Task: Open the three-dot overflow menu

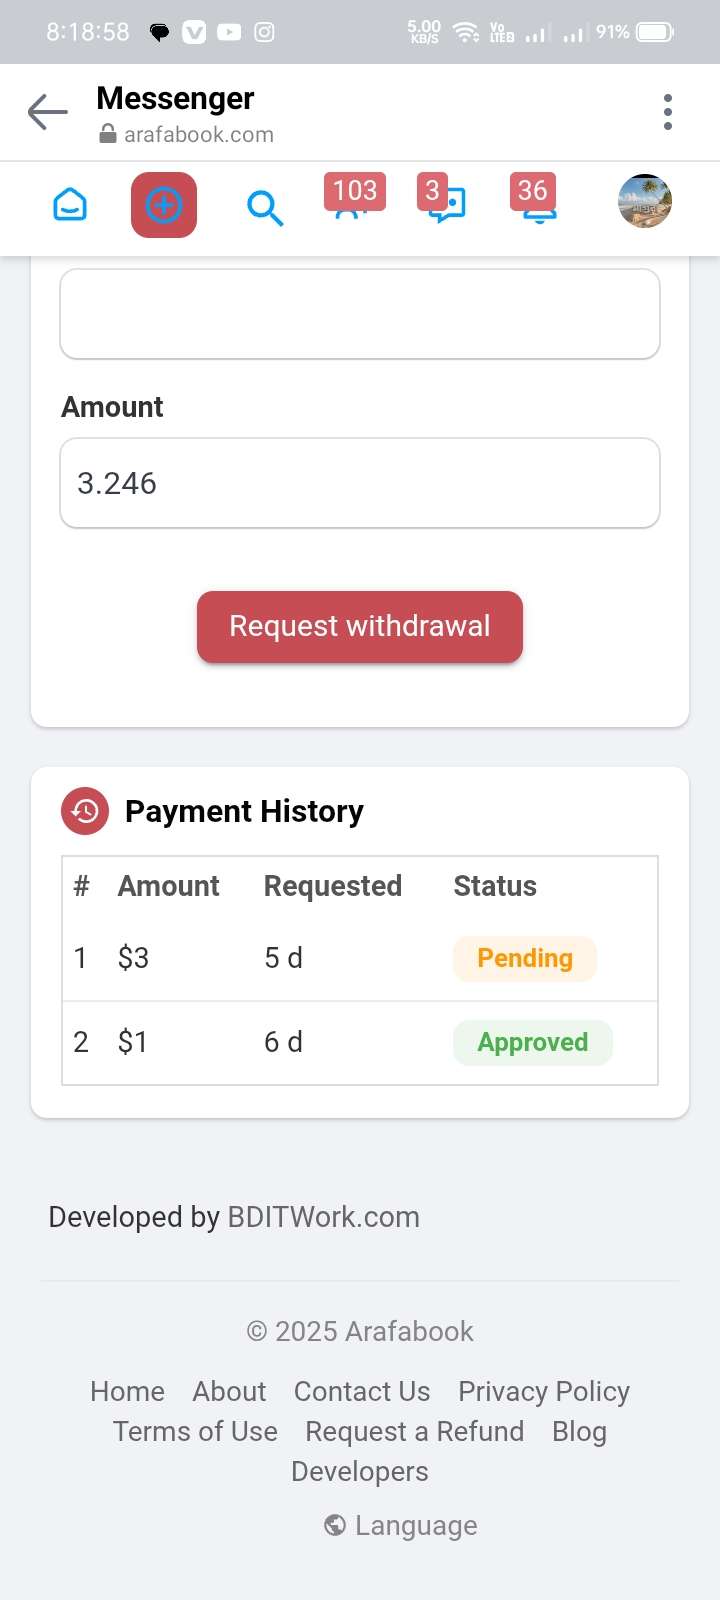Action: (668, 112)
